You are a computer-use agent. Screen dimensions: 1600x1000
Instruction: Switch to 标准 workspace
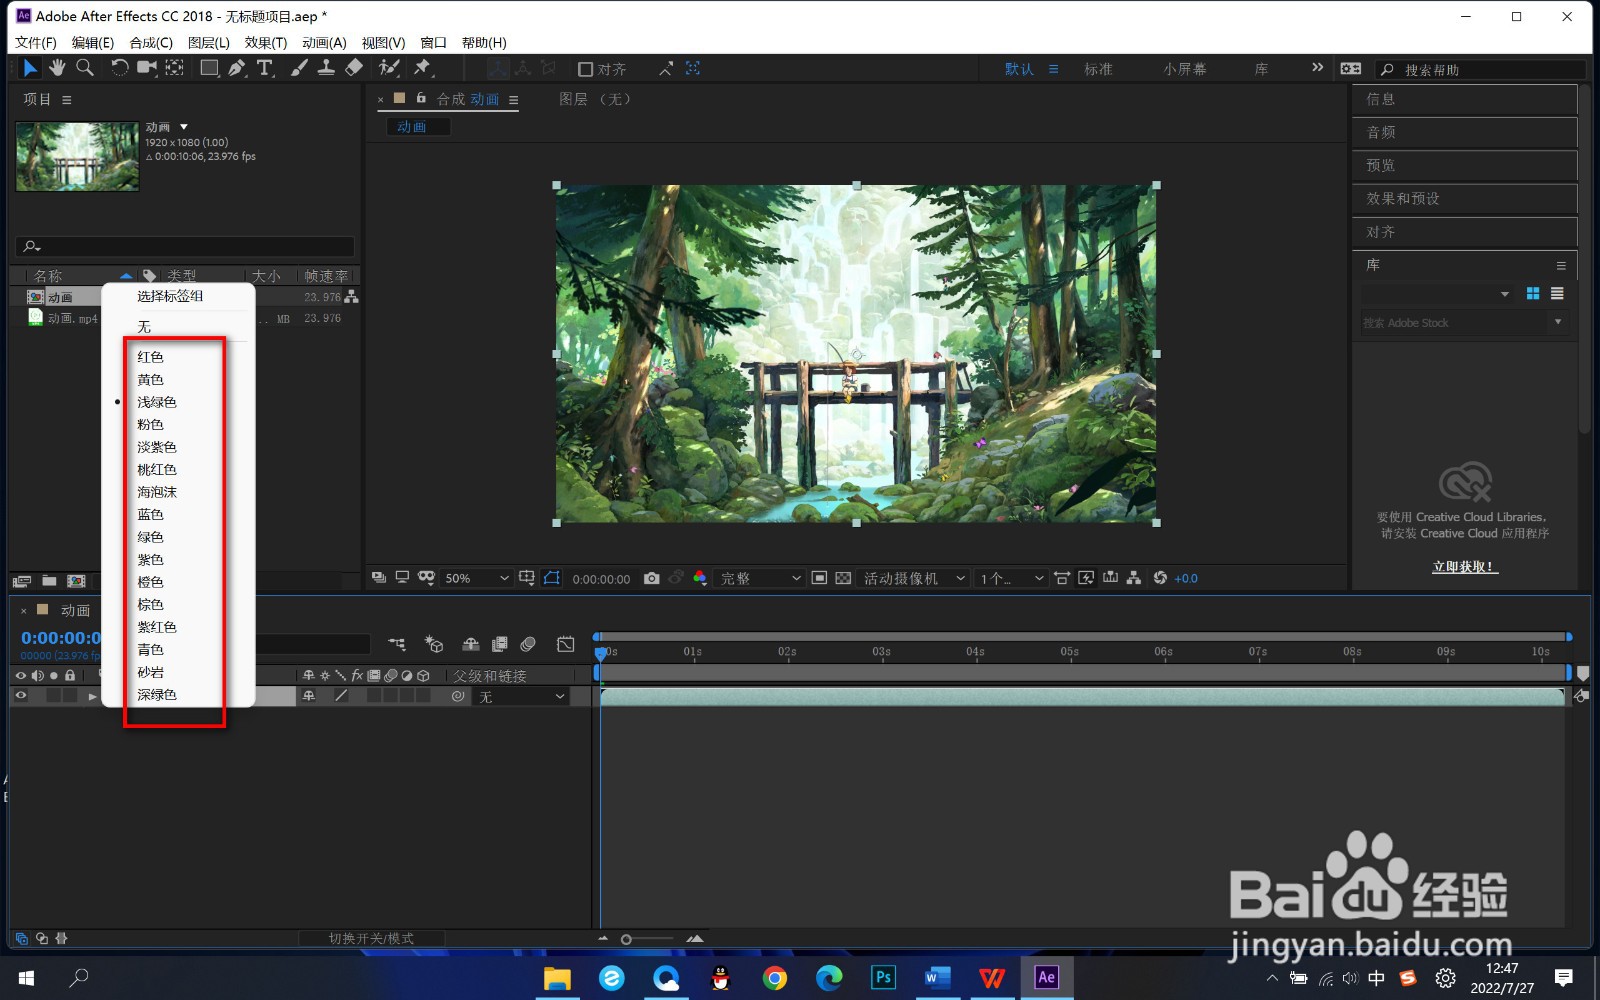click(1098, 69)
